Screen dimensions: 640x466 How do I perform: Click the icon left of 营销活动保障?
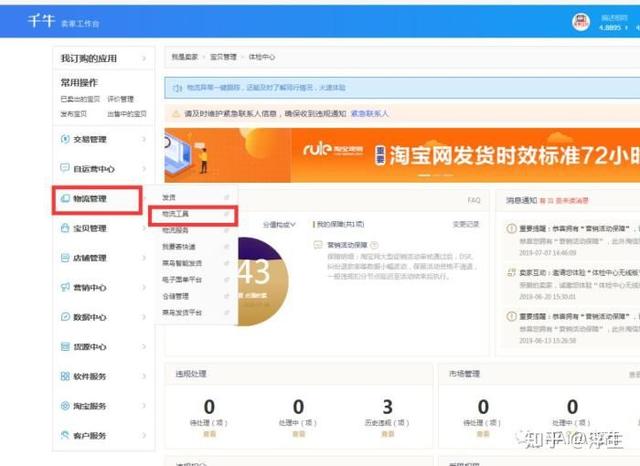pos(318,245)
